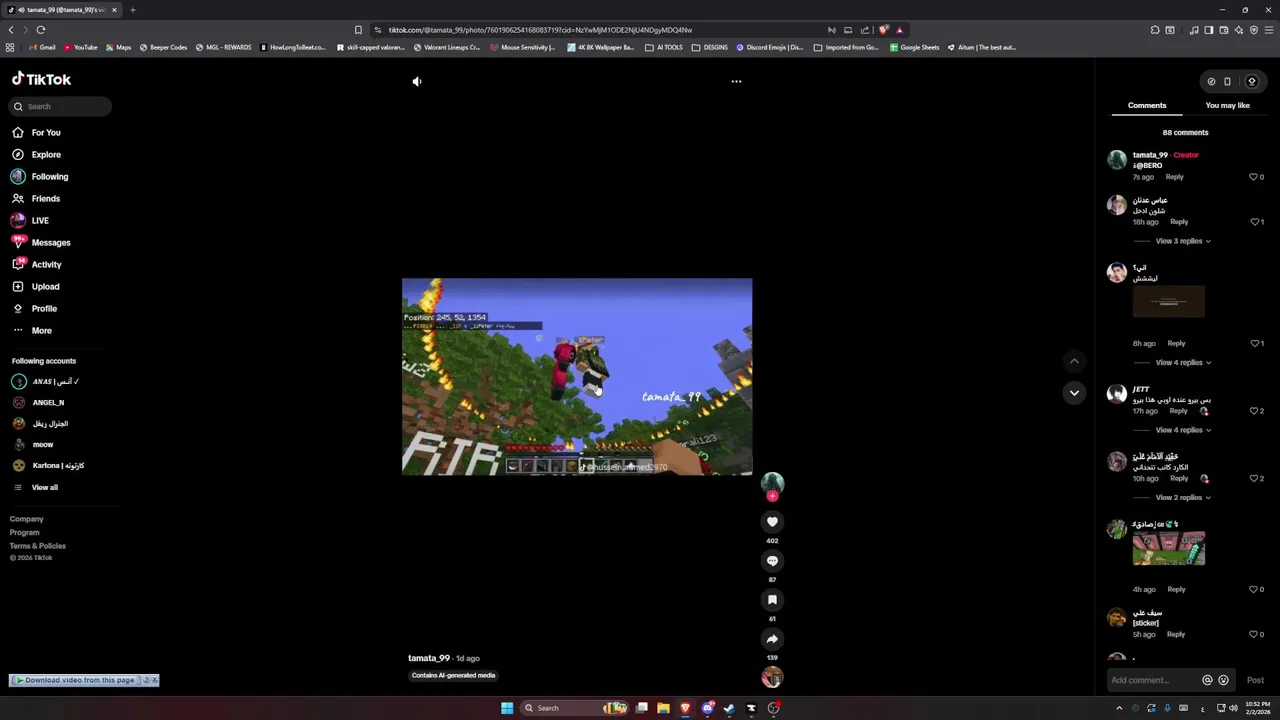Screen dimensions: 1280x720
Task: Reload the page in browser toolbar
Action: point(40,30)
